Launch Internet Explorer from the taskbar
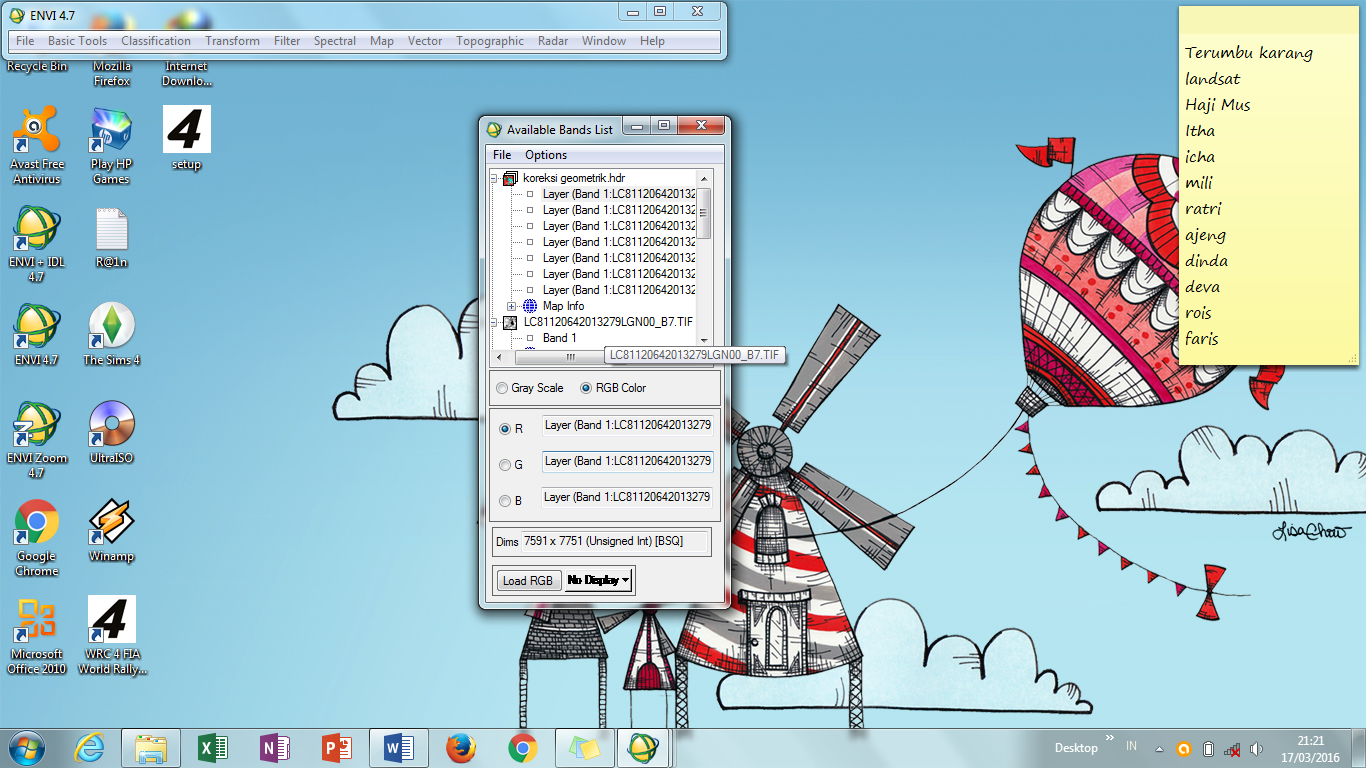Screen dimensions: 1366x768 (90, 748)
